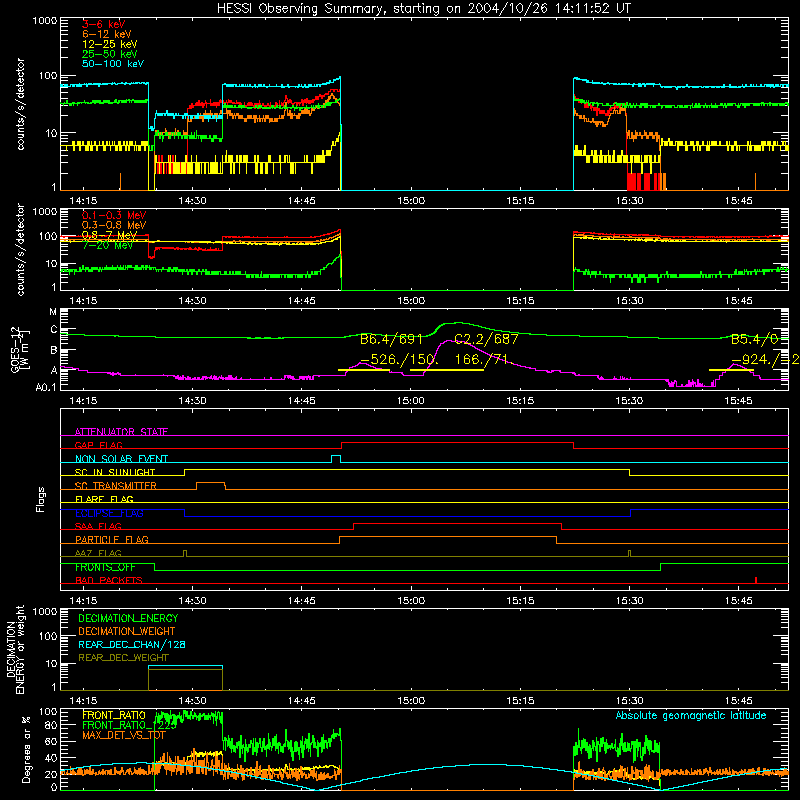Select the 'BAD_PACKETS' flag label

(x=109, y=581)
